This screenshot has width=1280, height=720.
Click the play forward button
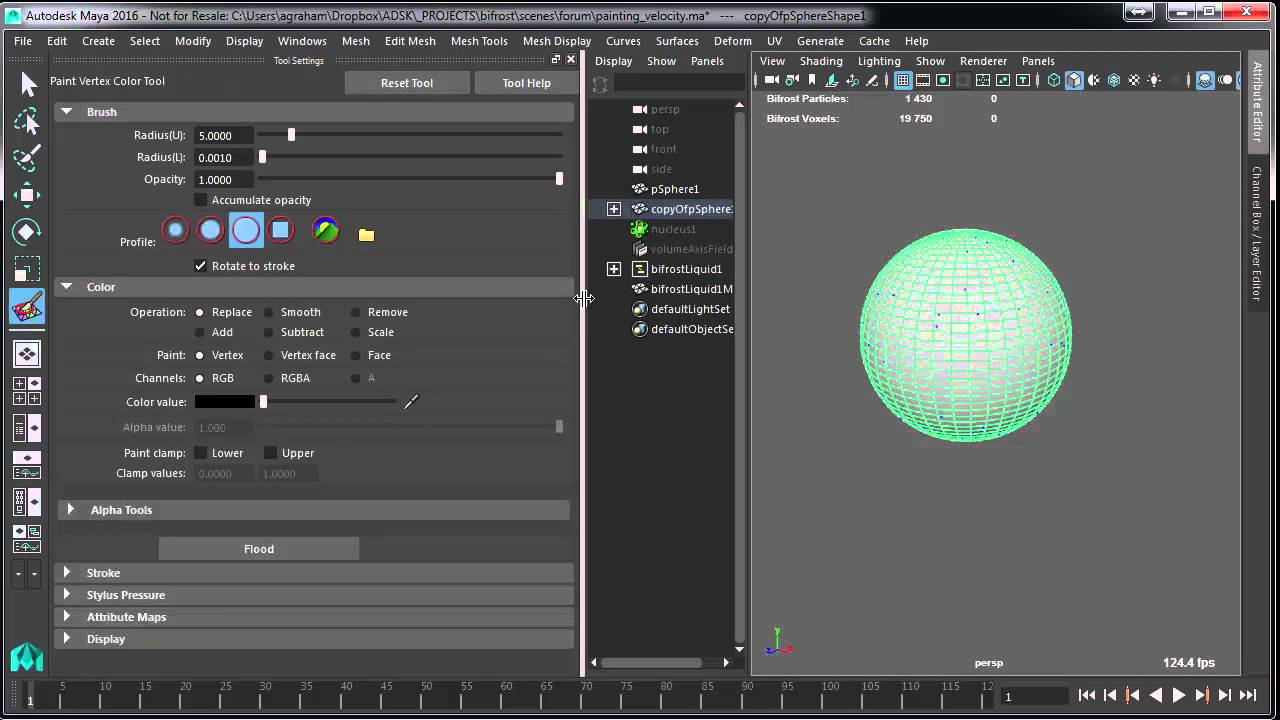tap(1178, 695)
